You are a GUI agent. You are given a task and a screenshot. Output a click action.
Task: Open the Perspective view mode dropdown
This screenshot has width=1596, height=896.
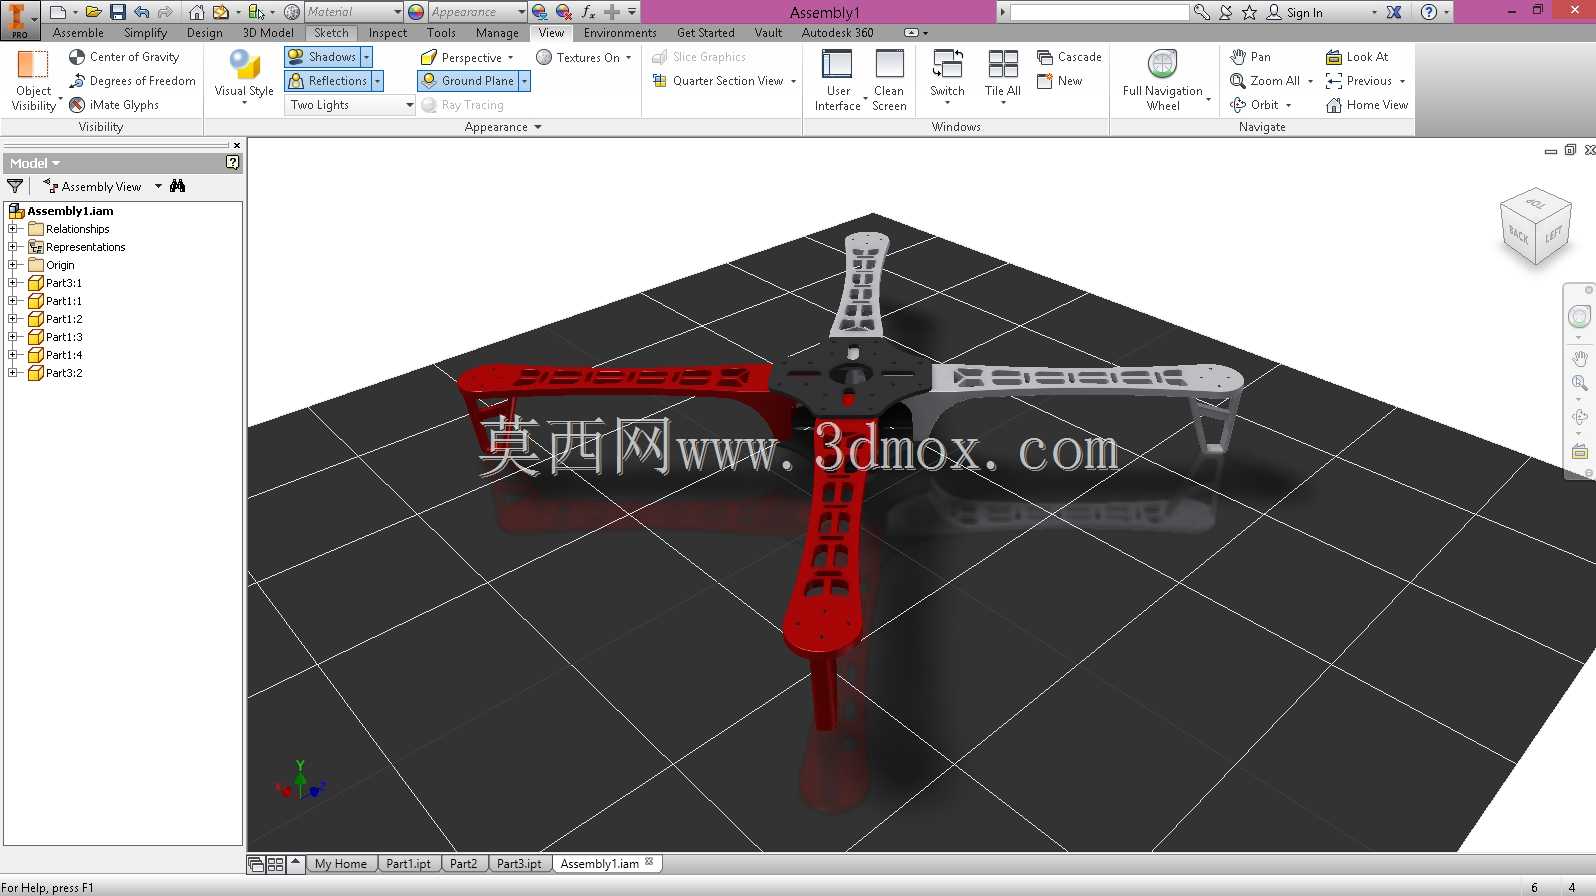tap(467, 58)
